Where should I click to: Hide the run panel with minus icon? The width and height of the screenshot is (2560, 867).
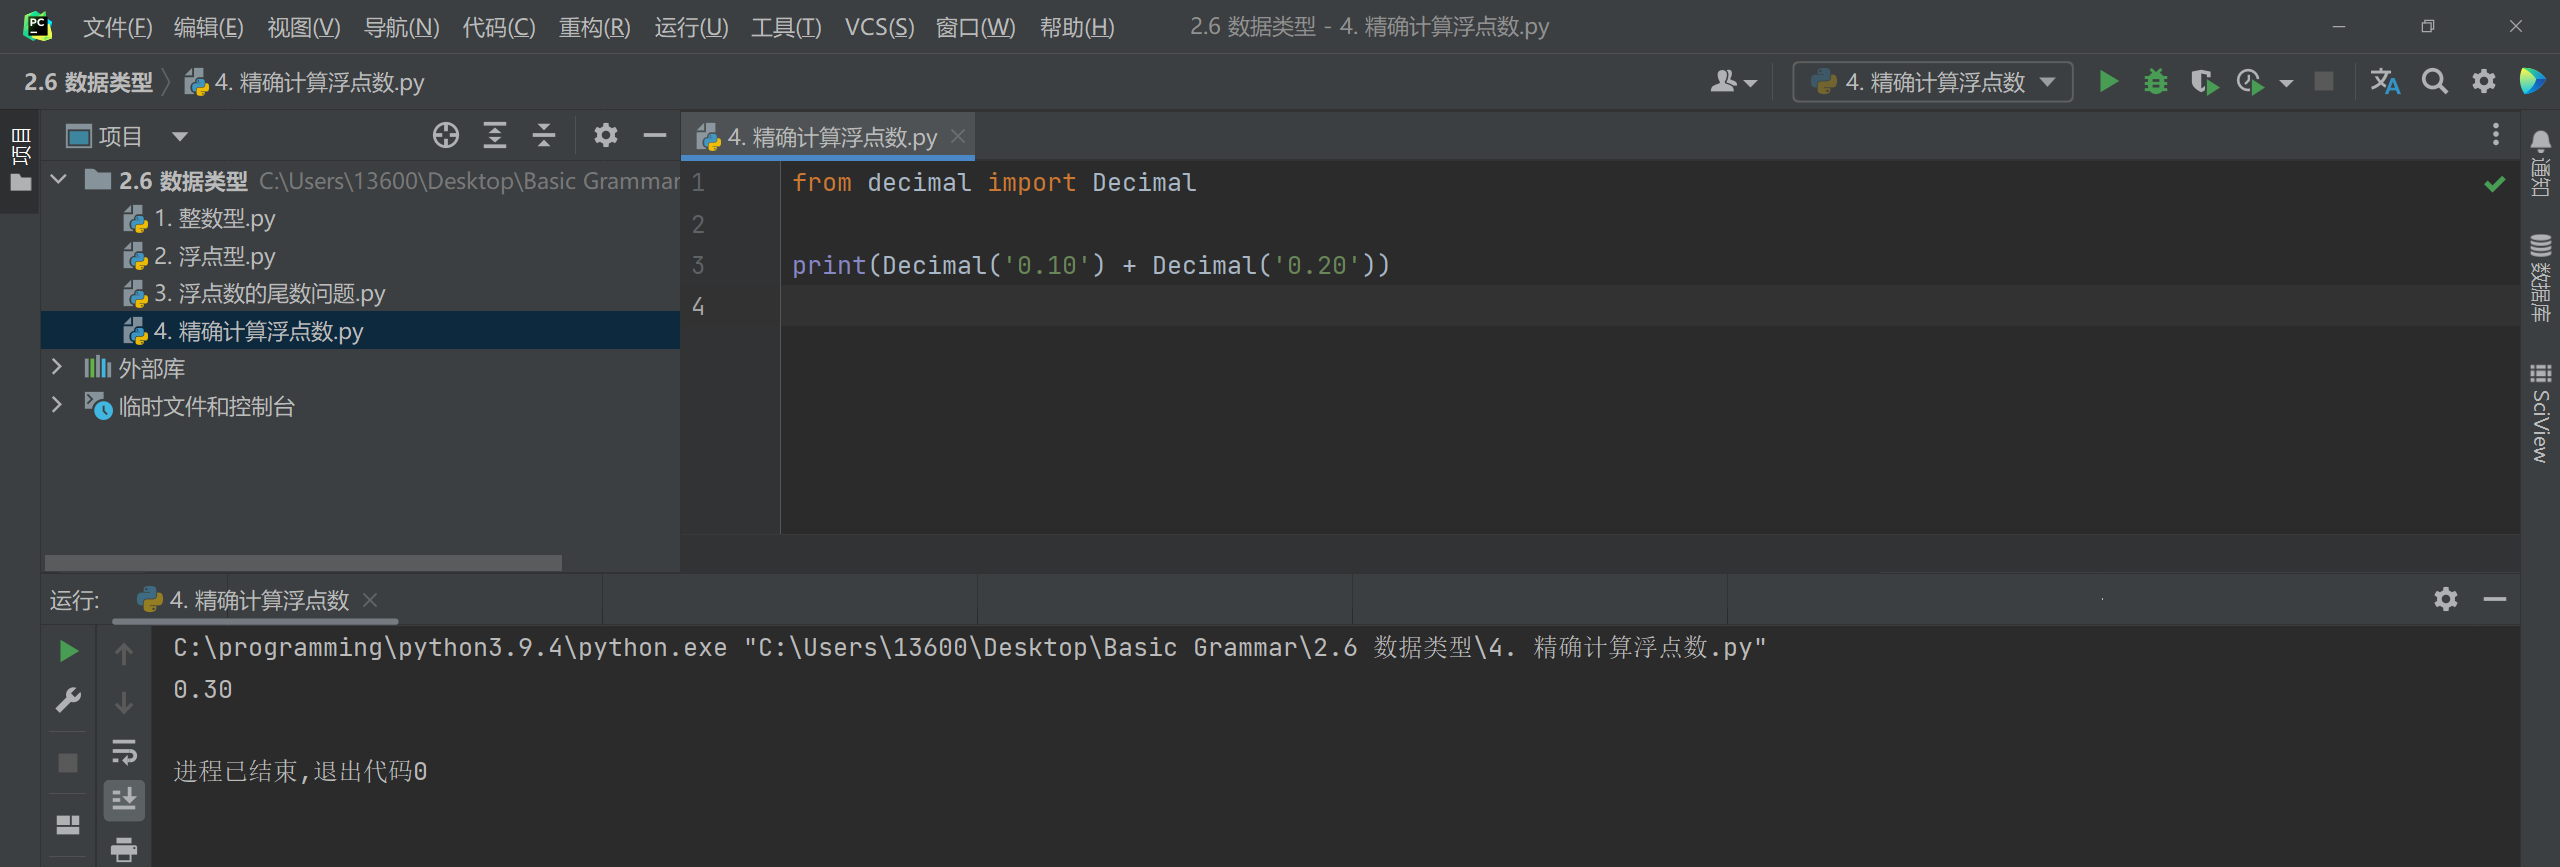(2495, 599)
